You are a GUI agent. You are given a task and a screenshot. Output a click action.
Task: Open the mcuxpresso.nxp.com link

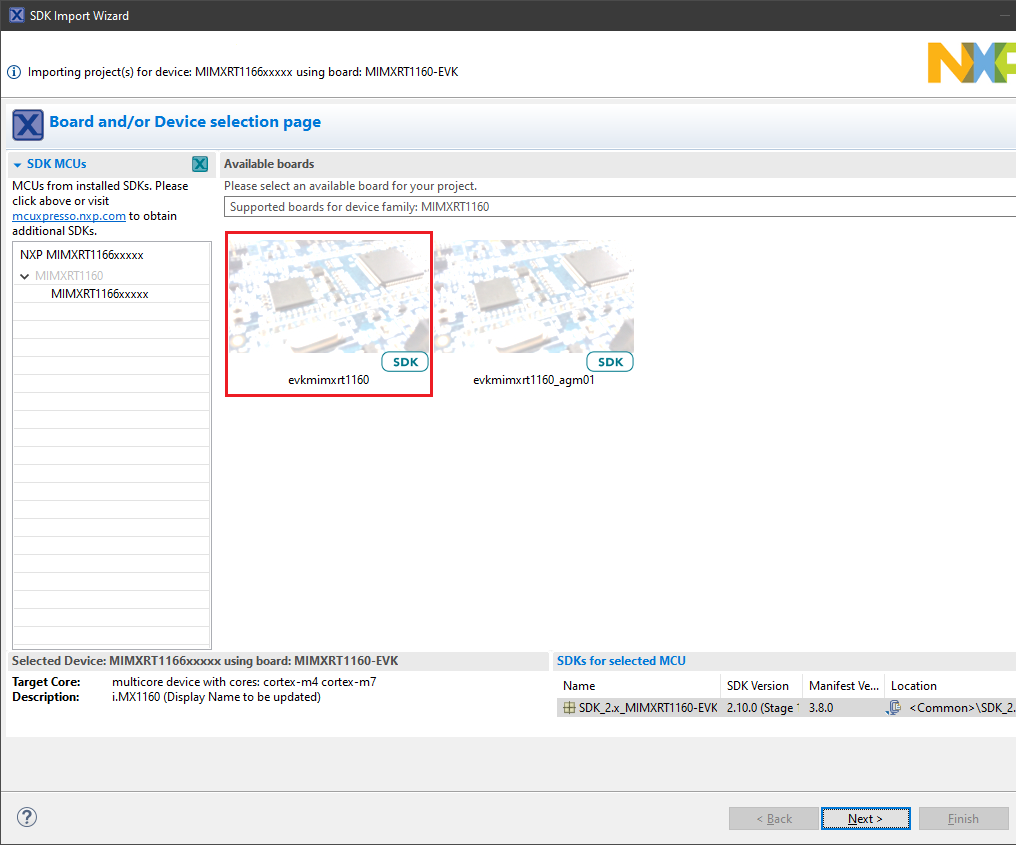click(x=69, y=215)
